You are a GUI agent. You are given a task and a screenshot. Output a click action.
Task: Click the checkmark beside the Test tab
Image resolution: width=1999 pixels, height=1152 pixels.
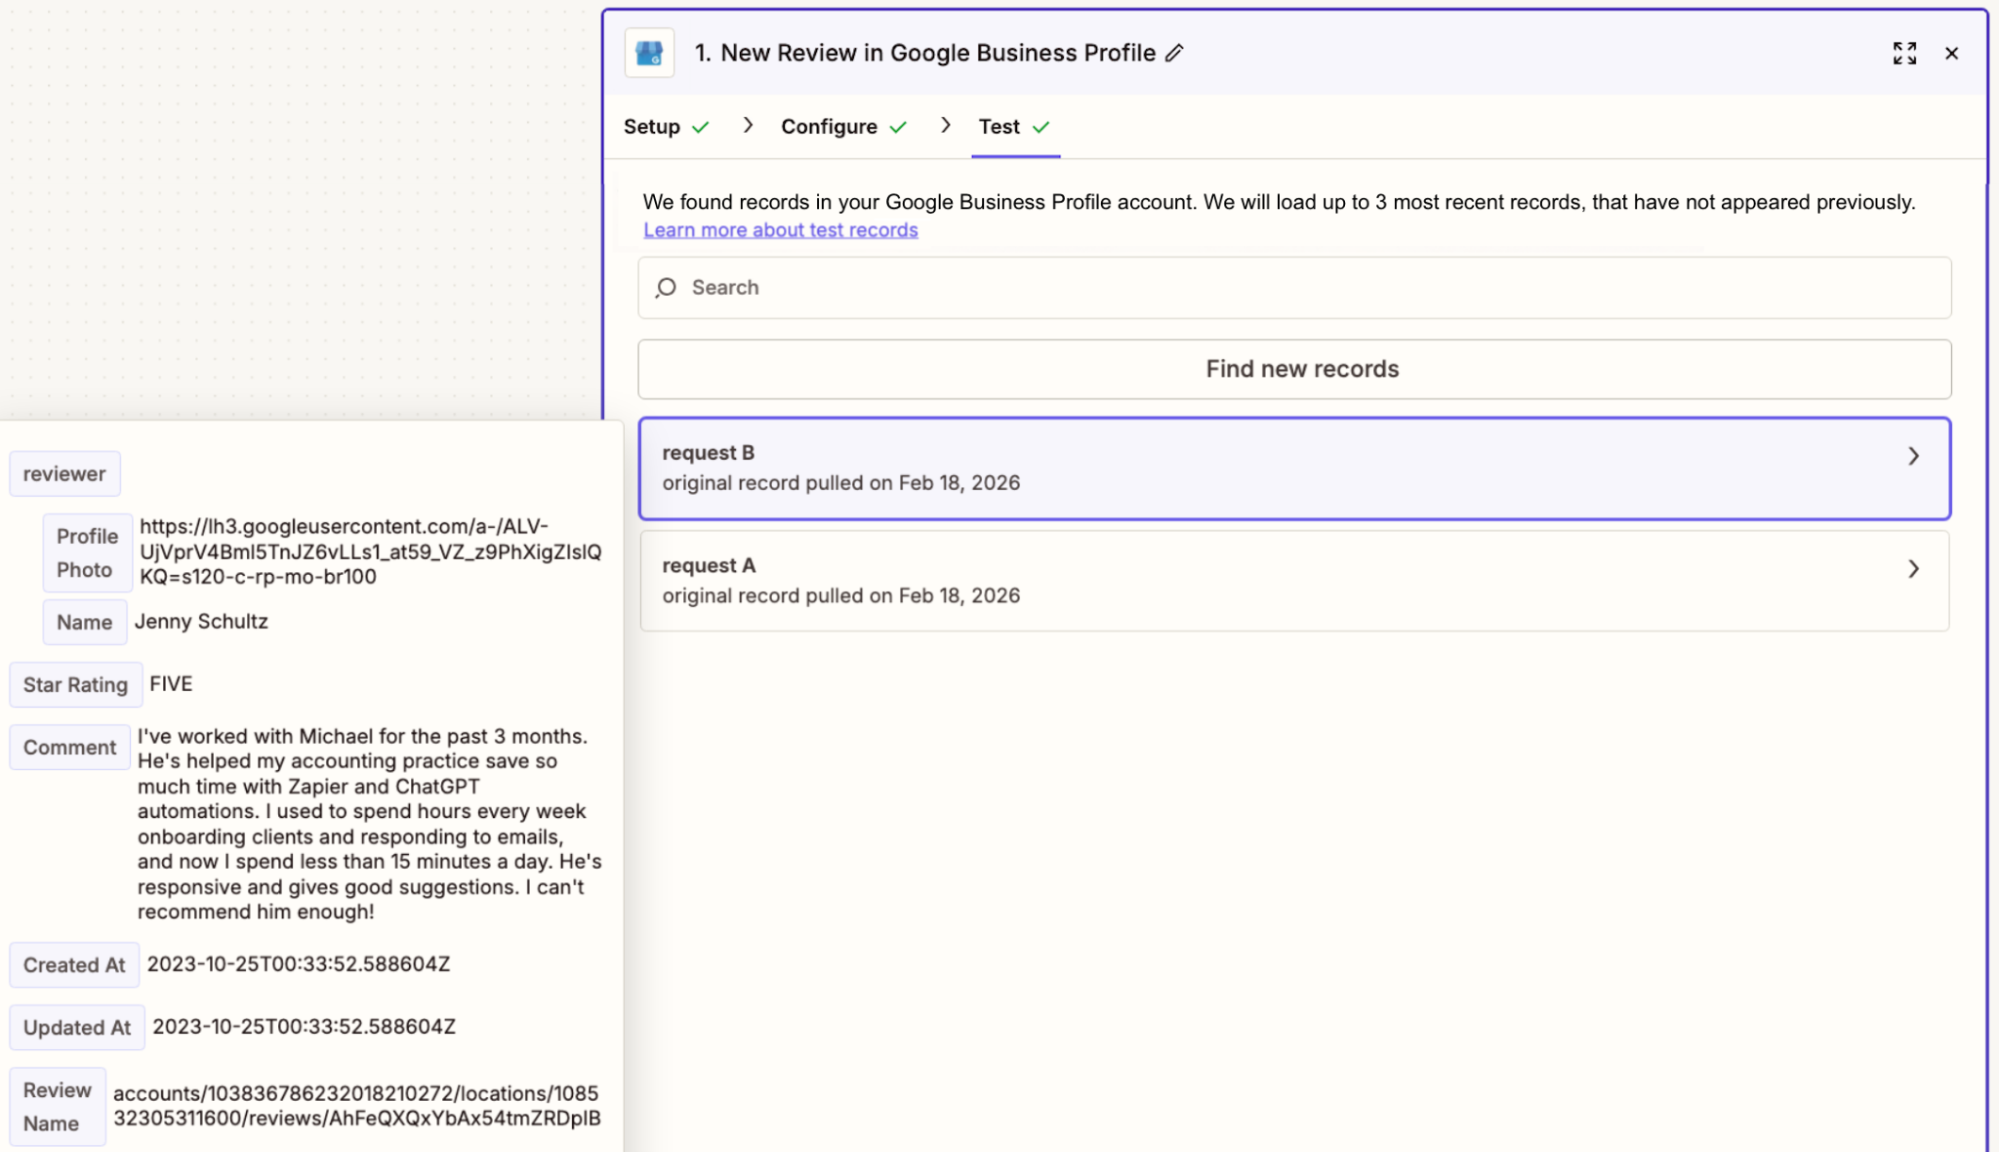[x=1041, y=127]
